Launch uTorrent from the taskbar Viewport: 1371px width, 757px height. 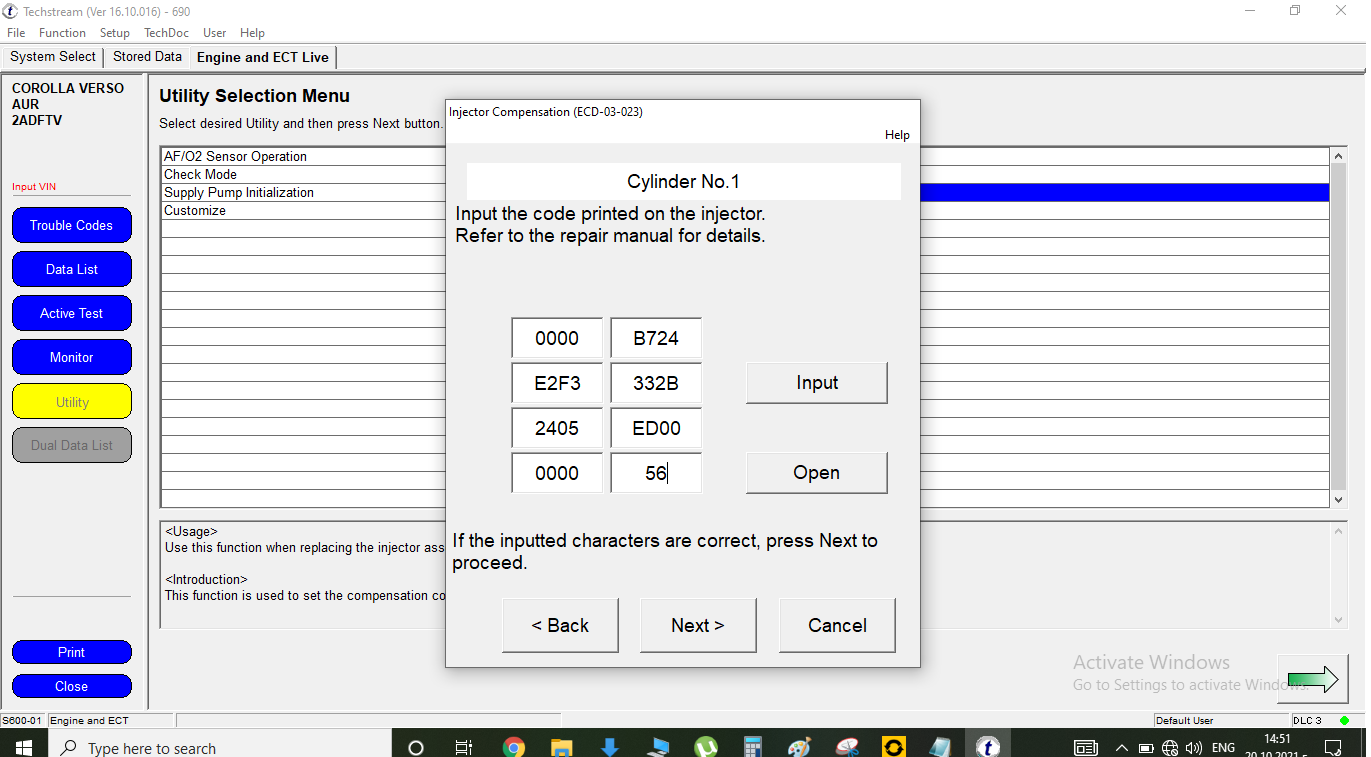coord(706,747)
